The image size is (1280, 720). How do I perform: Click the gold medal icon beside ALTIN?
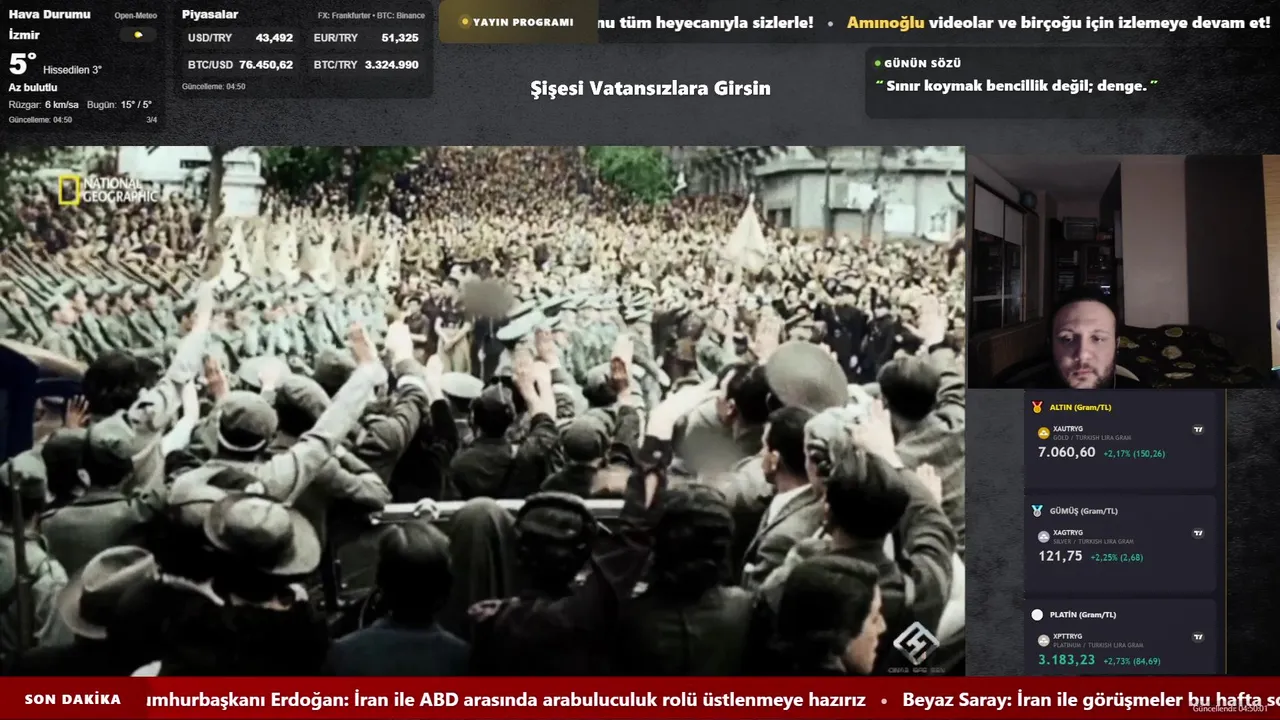[1037, 407]
